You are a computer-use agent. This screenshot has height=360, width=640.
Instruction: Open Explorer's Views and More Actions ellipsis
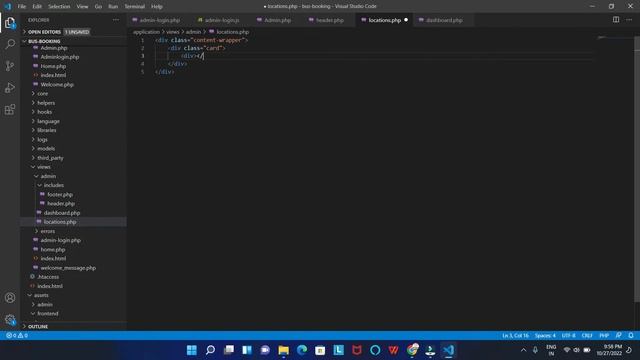(116, 20)
